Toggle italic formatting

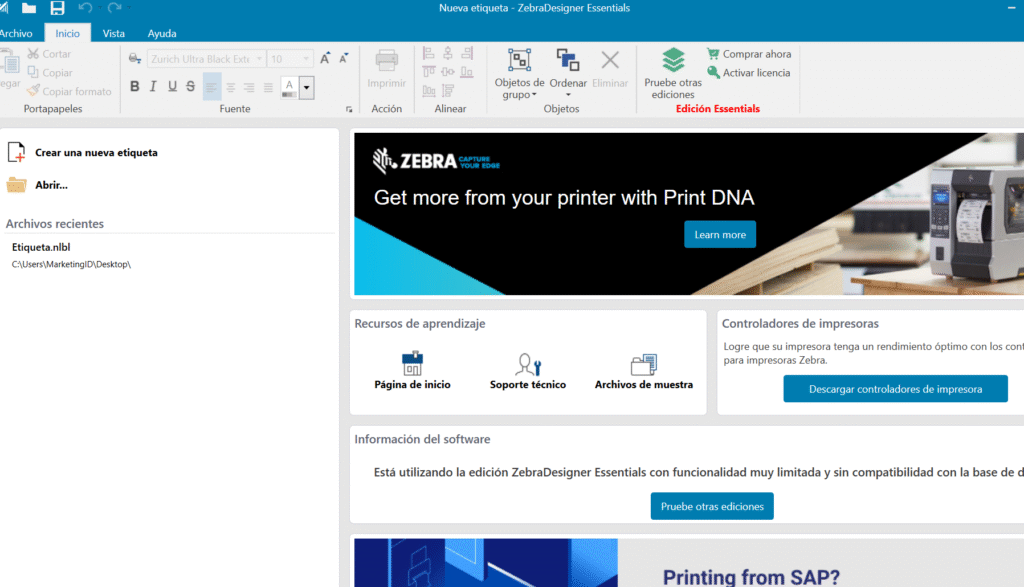tap(153, 86)
